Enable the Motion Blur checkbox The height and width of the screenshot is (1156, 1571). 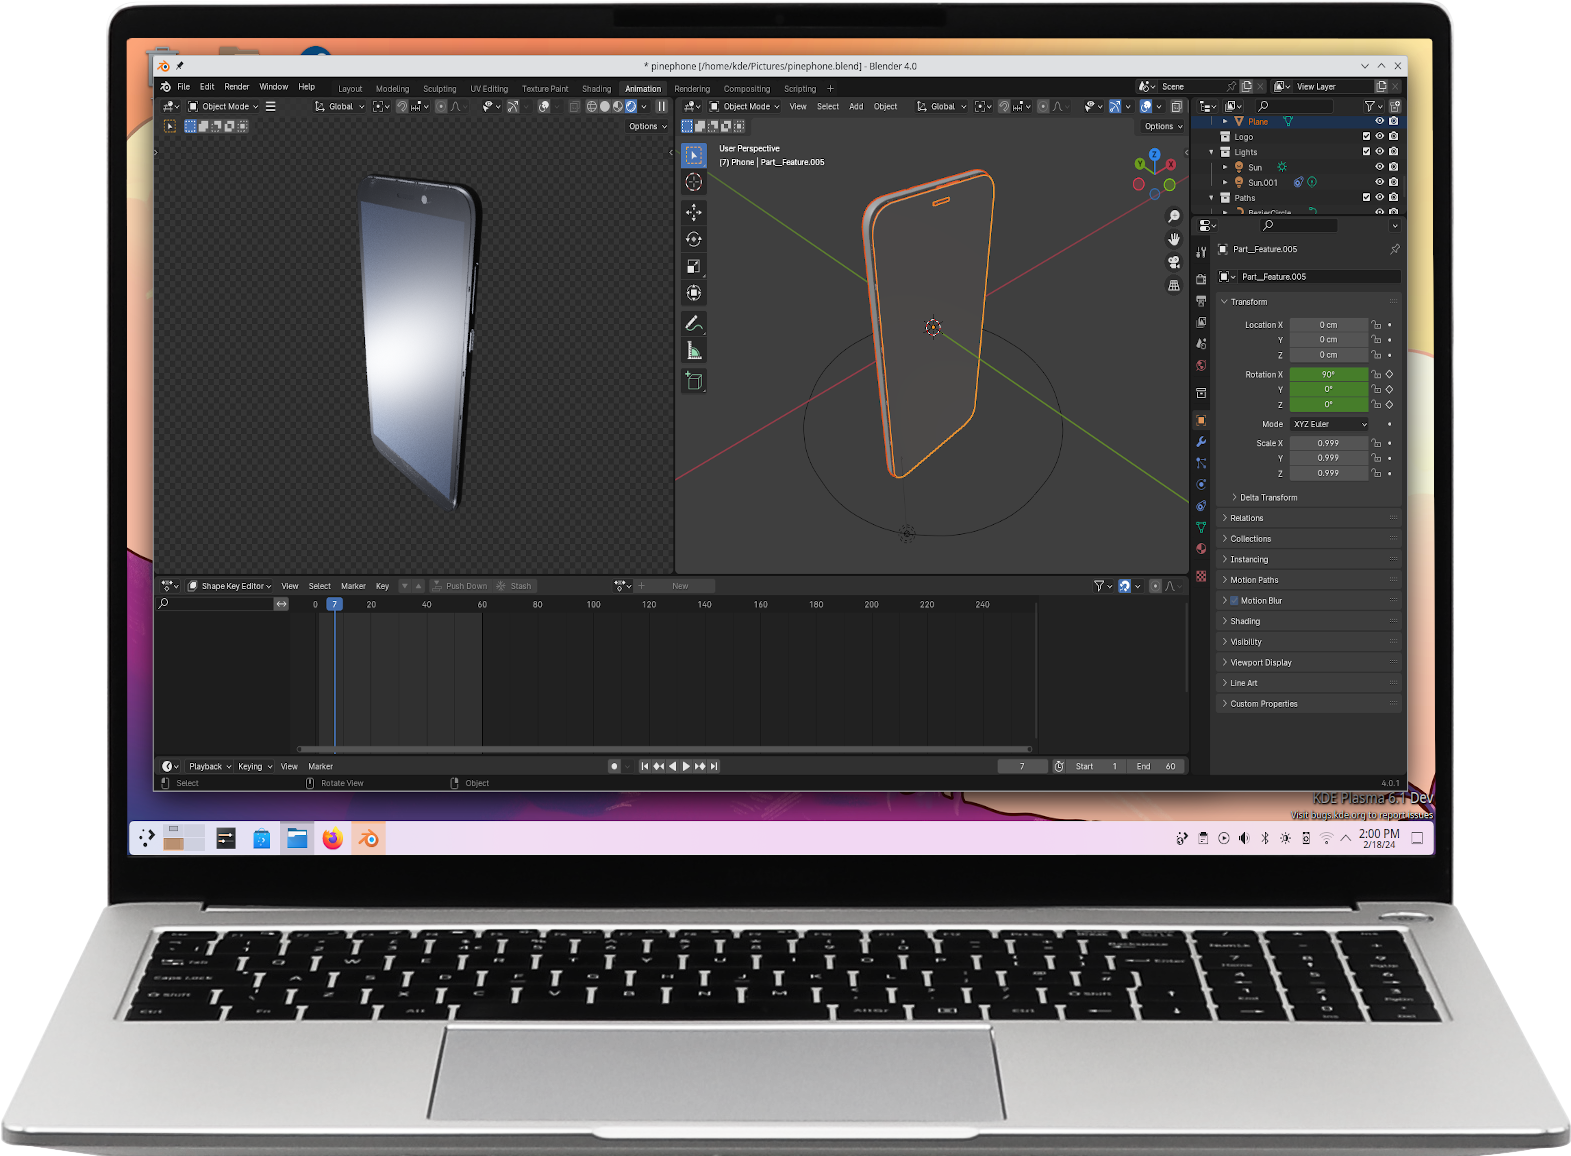point(1234,601)
